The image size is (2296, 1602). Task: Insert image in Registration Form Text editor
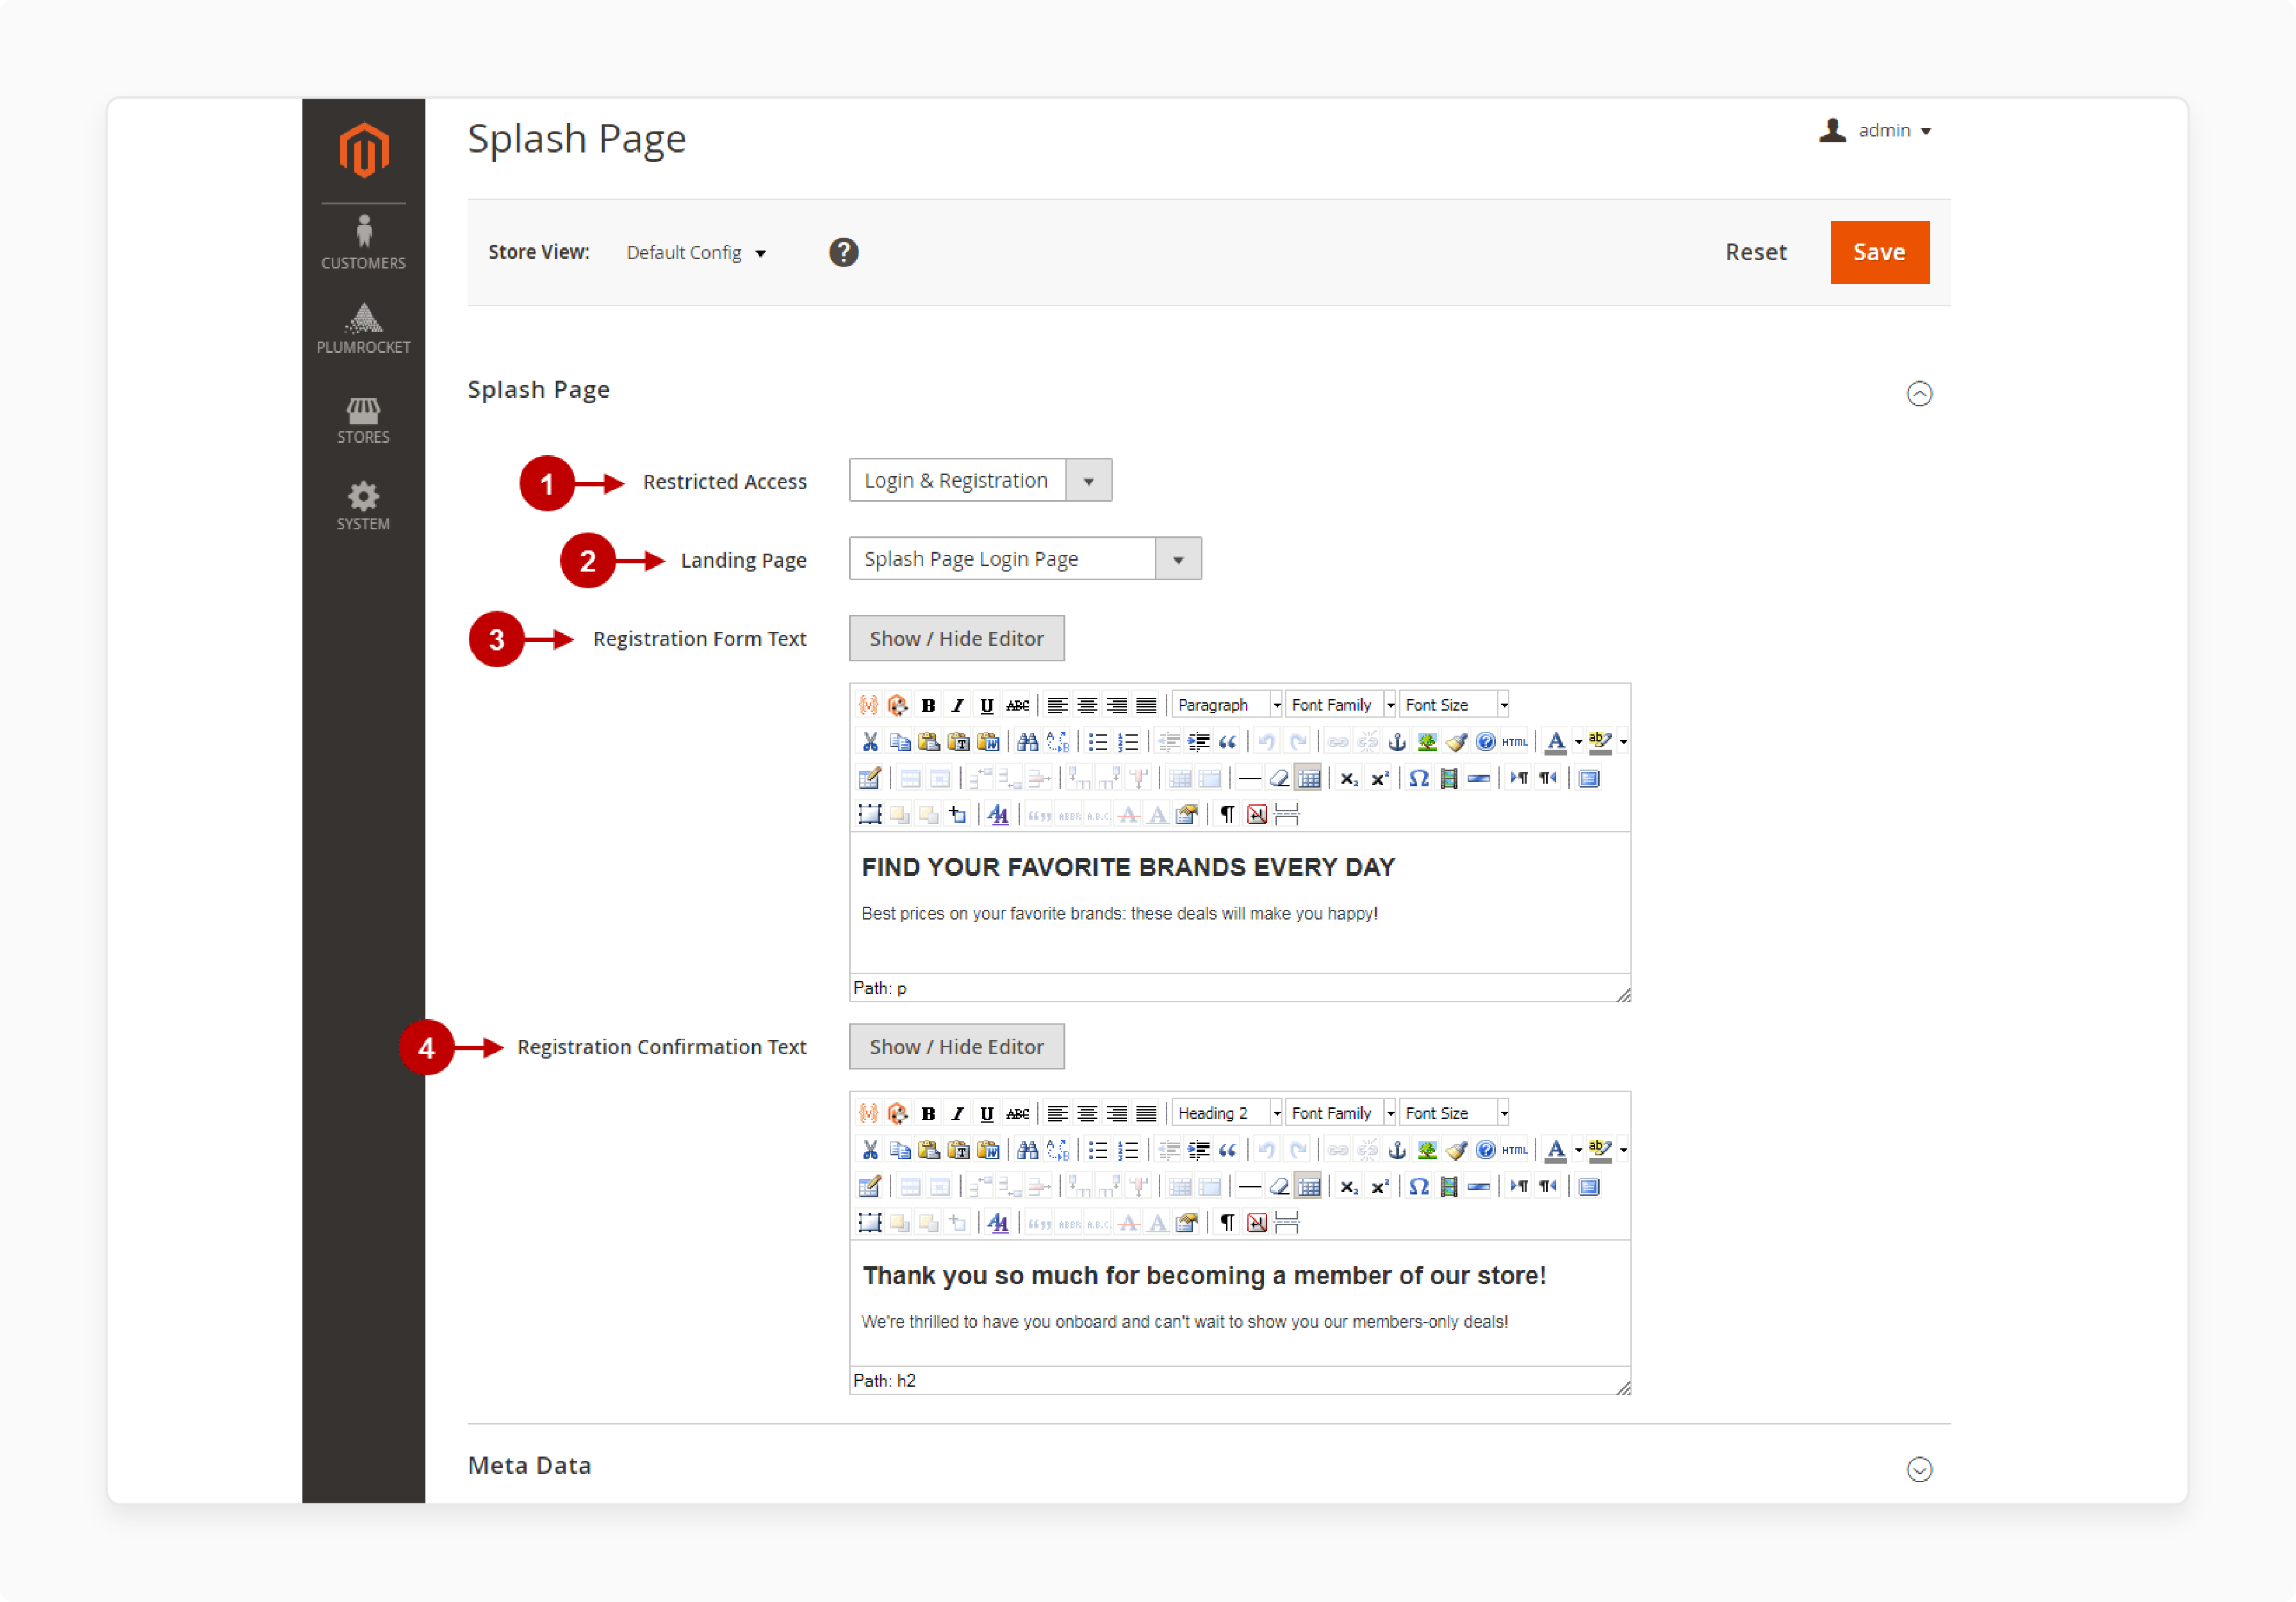click(x=1427, y=742)
